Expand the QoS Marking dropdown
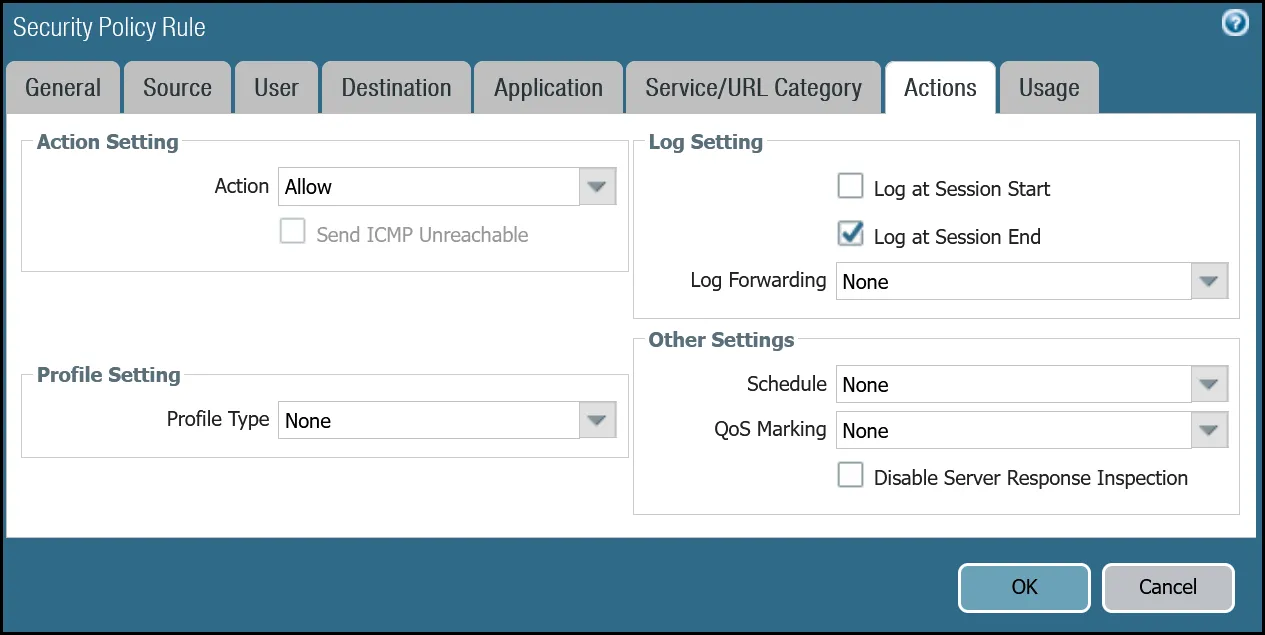Viewport: 1265px width, 635px height. click(1208, 430)
